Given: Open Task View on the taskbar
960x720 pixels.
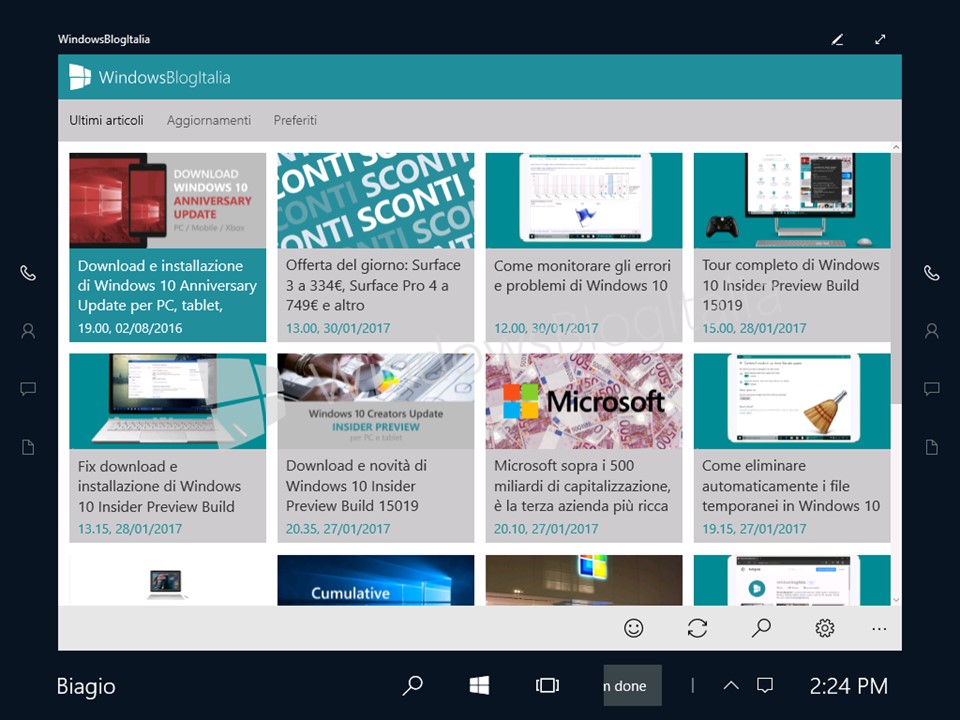Looking at the screenshot, I should (547, 686).
